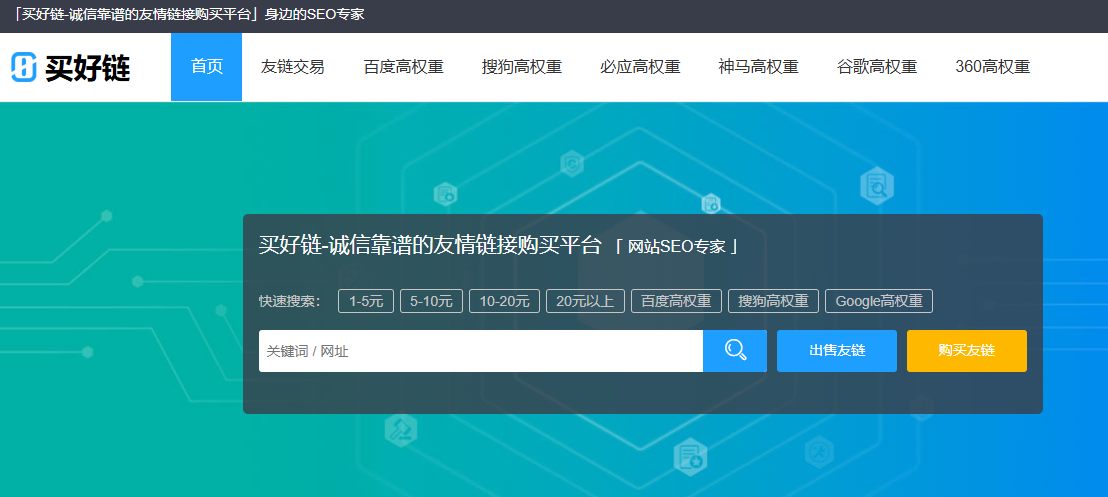Open the 友链交易 menu item
The image size is (1108, 497).
click(293, 67)
